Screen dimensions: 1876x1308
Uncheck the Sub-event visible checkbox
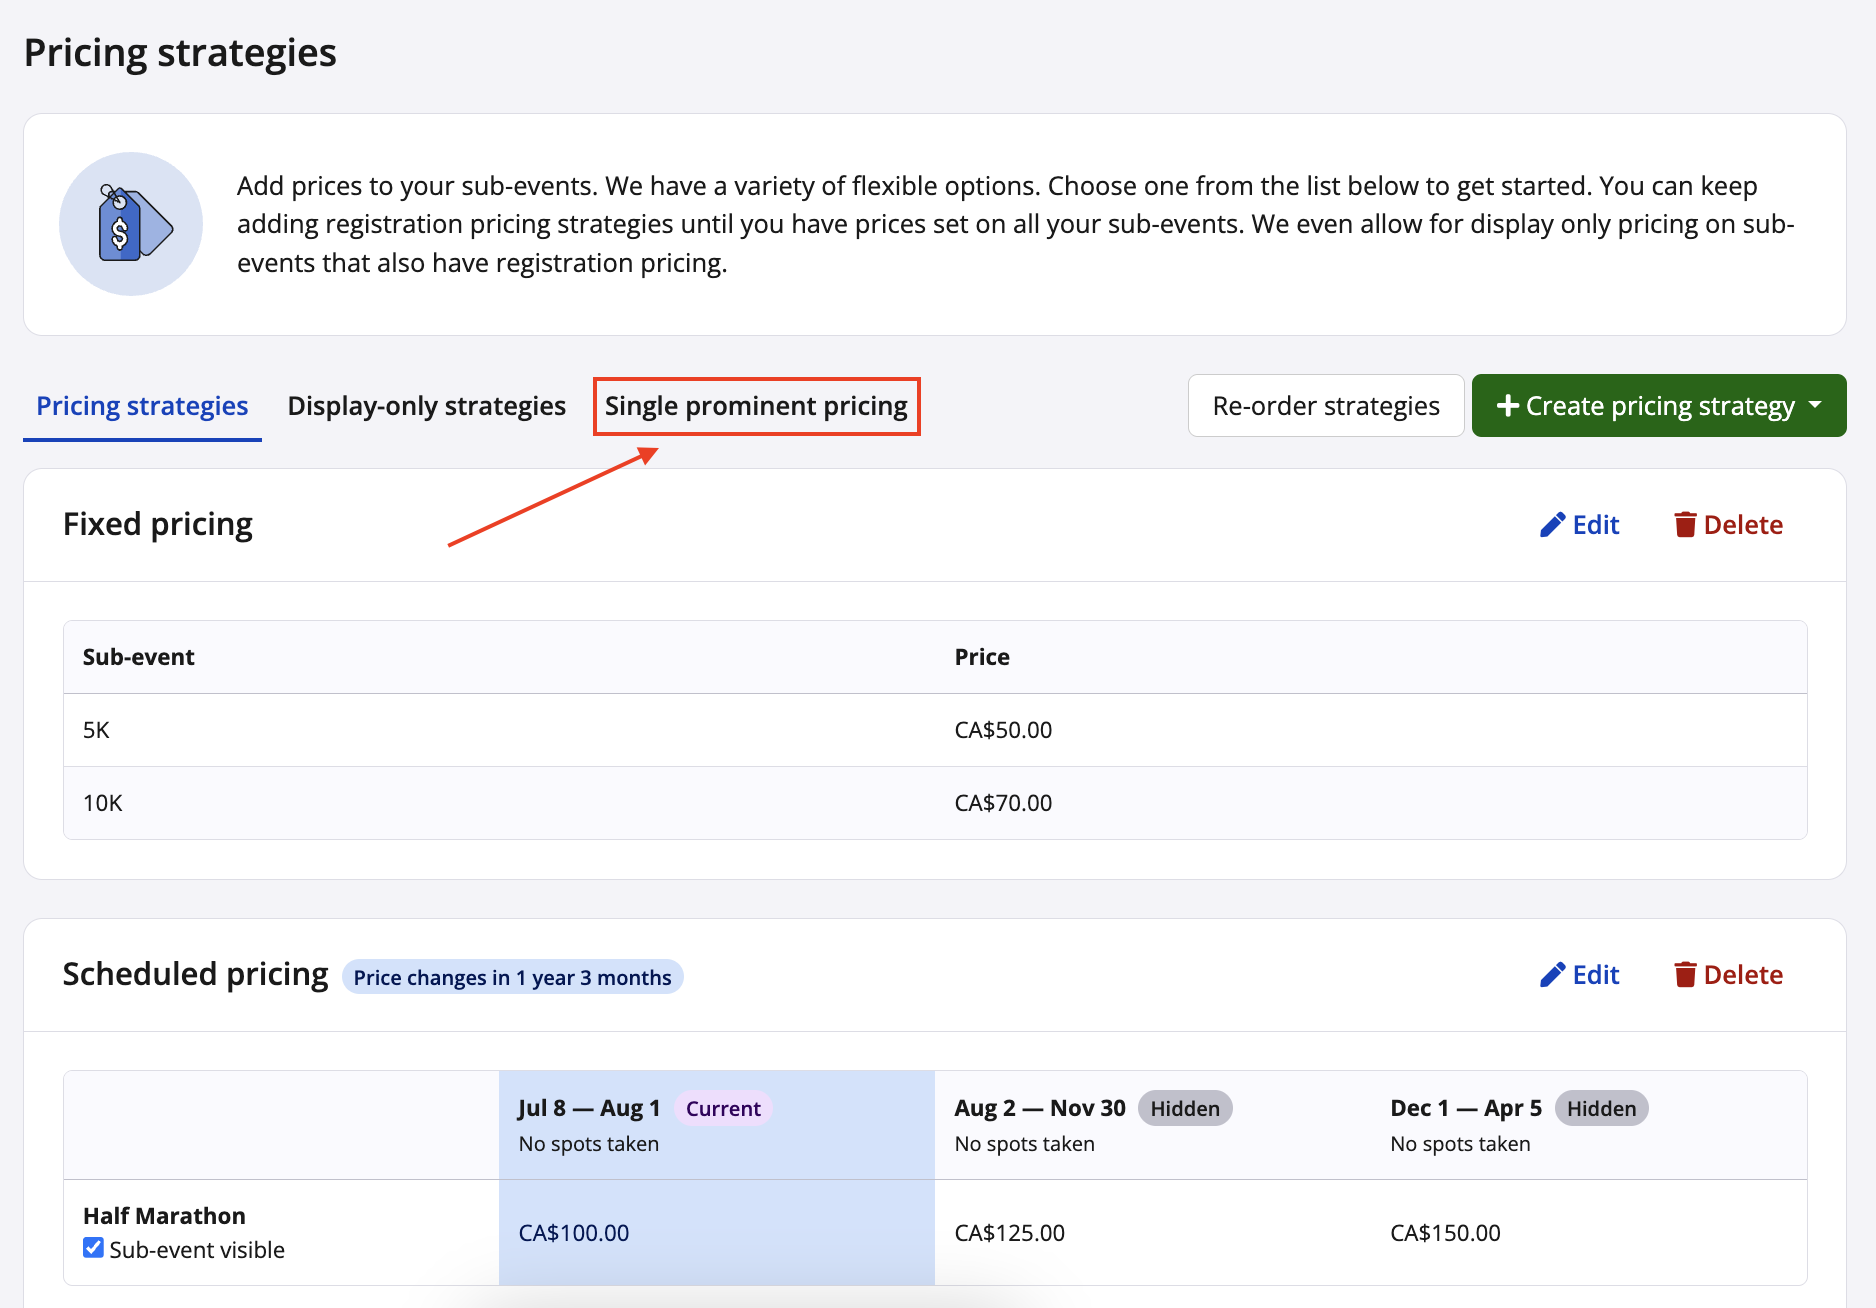click(x=93, y=1248)
